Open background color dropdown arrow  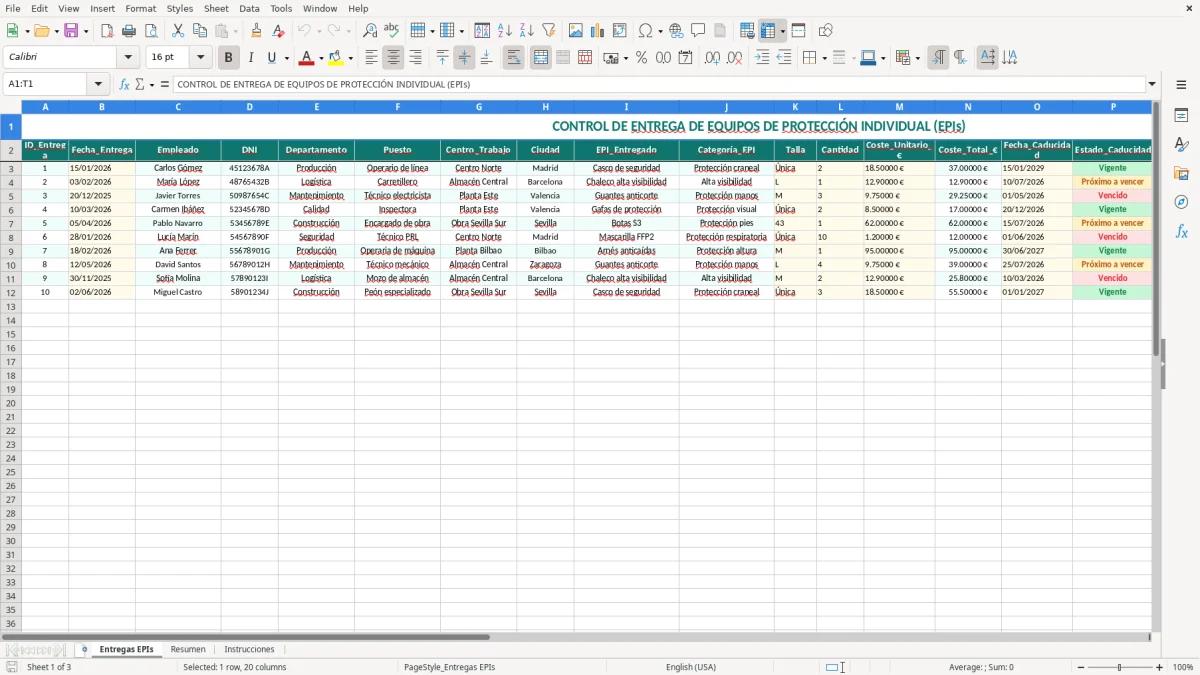click(x=350, y=58)
